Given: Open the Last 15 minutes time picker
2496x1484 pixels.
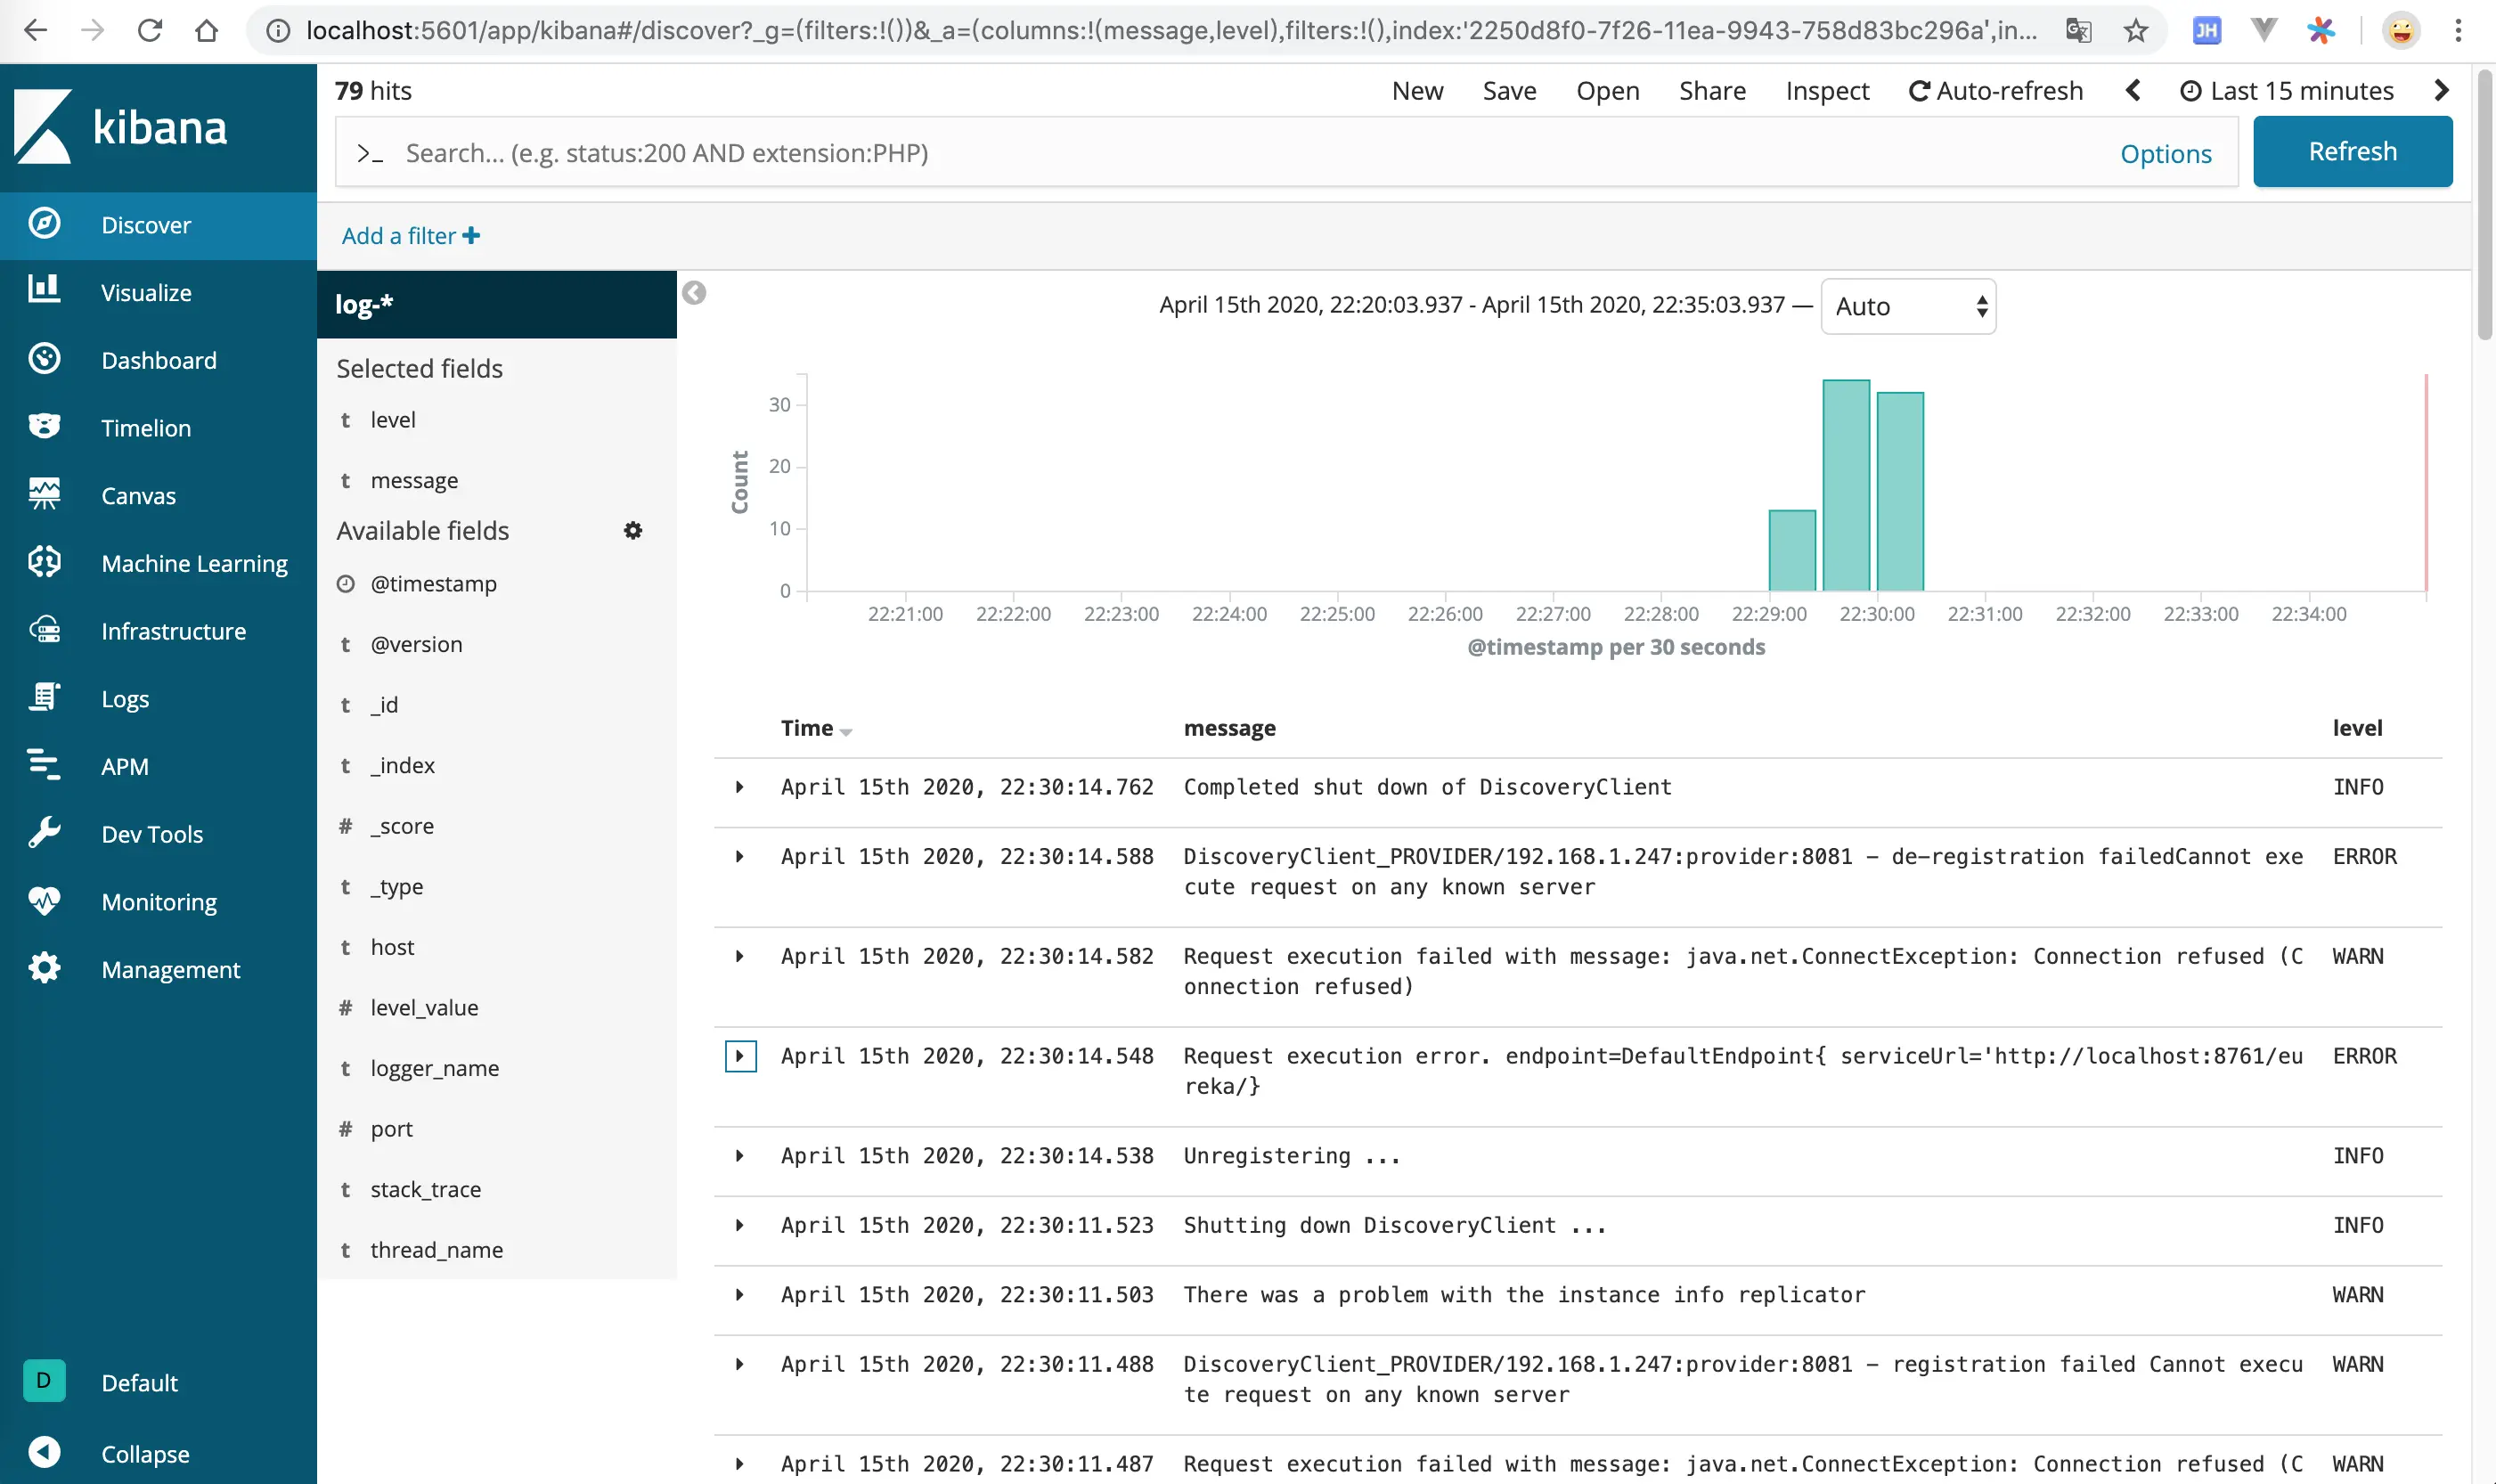Looking at the screenshot, I should (x=2286, y=91).
